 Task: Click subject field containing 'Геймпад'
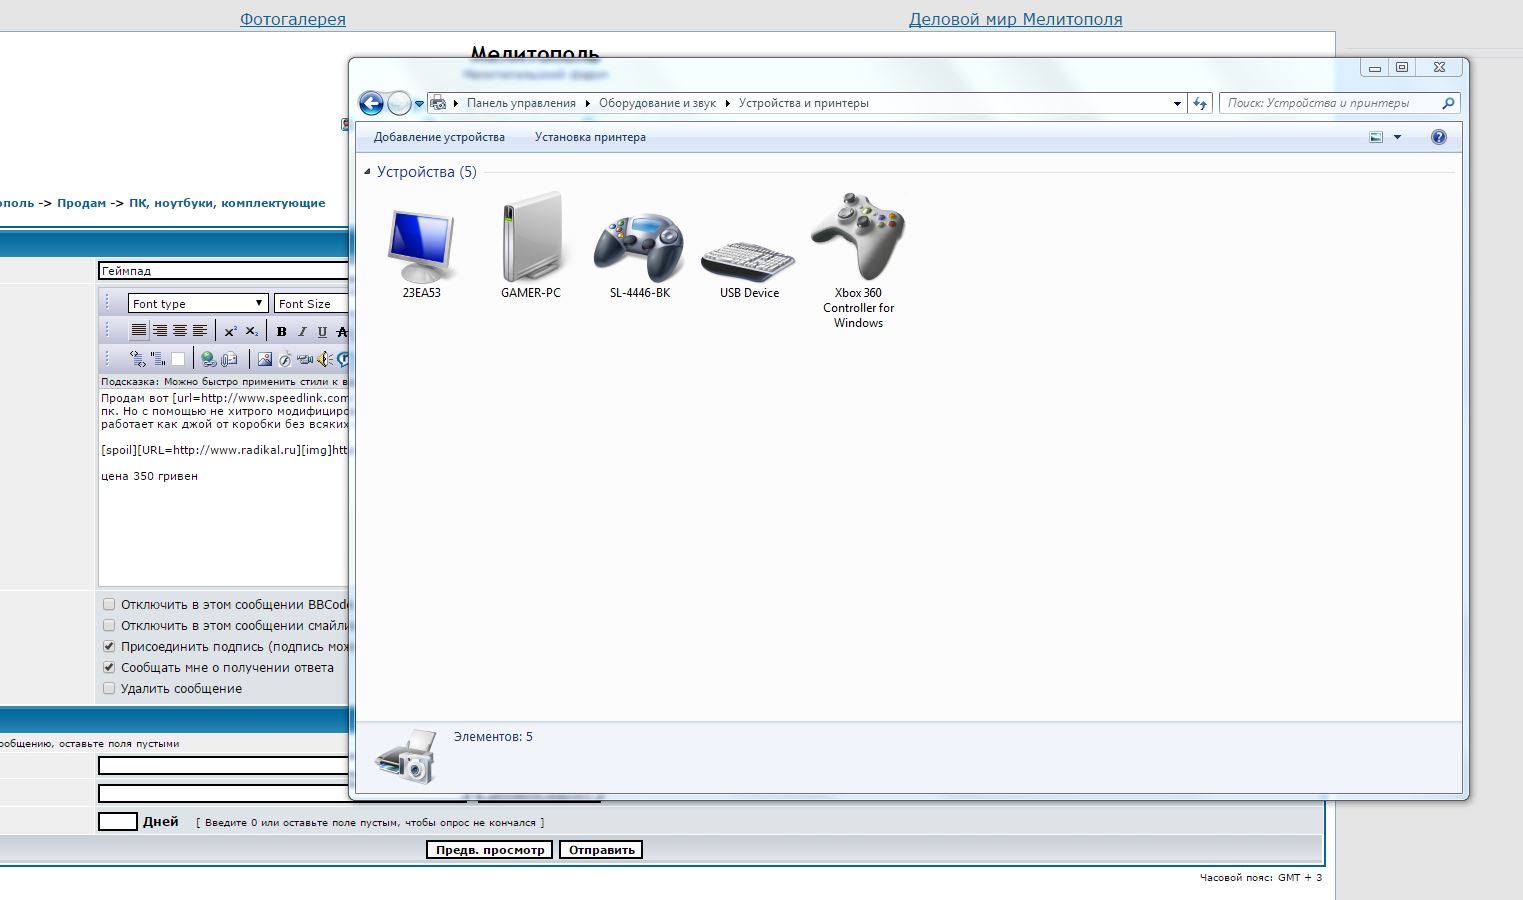click(223, 271)
